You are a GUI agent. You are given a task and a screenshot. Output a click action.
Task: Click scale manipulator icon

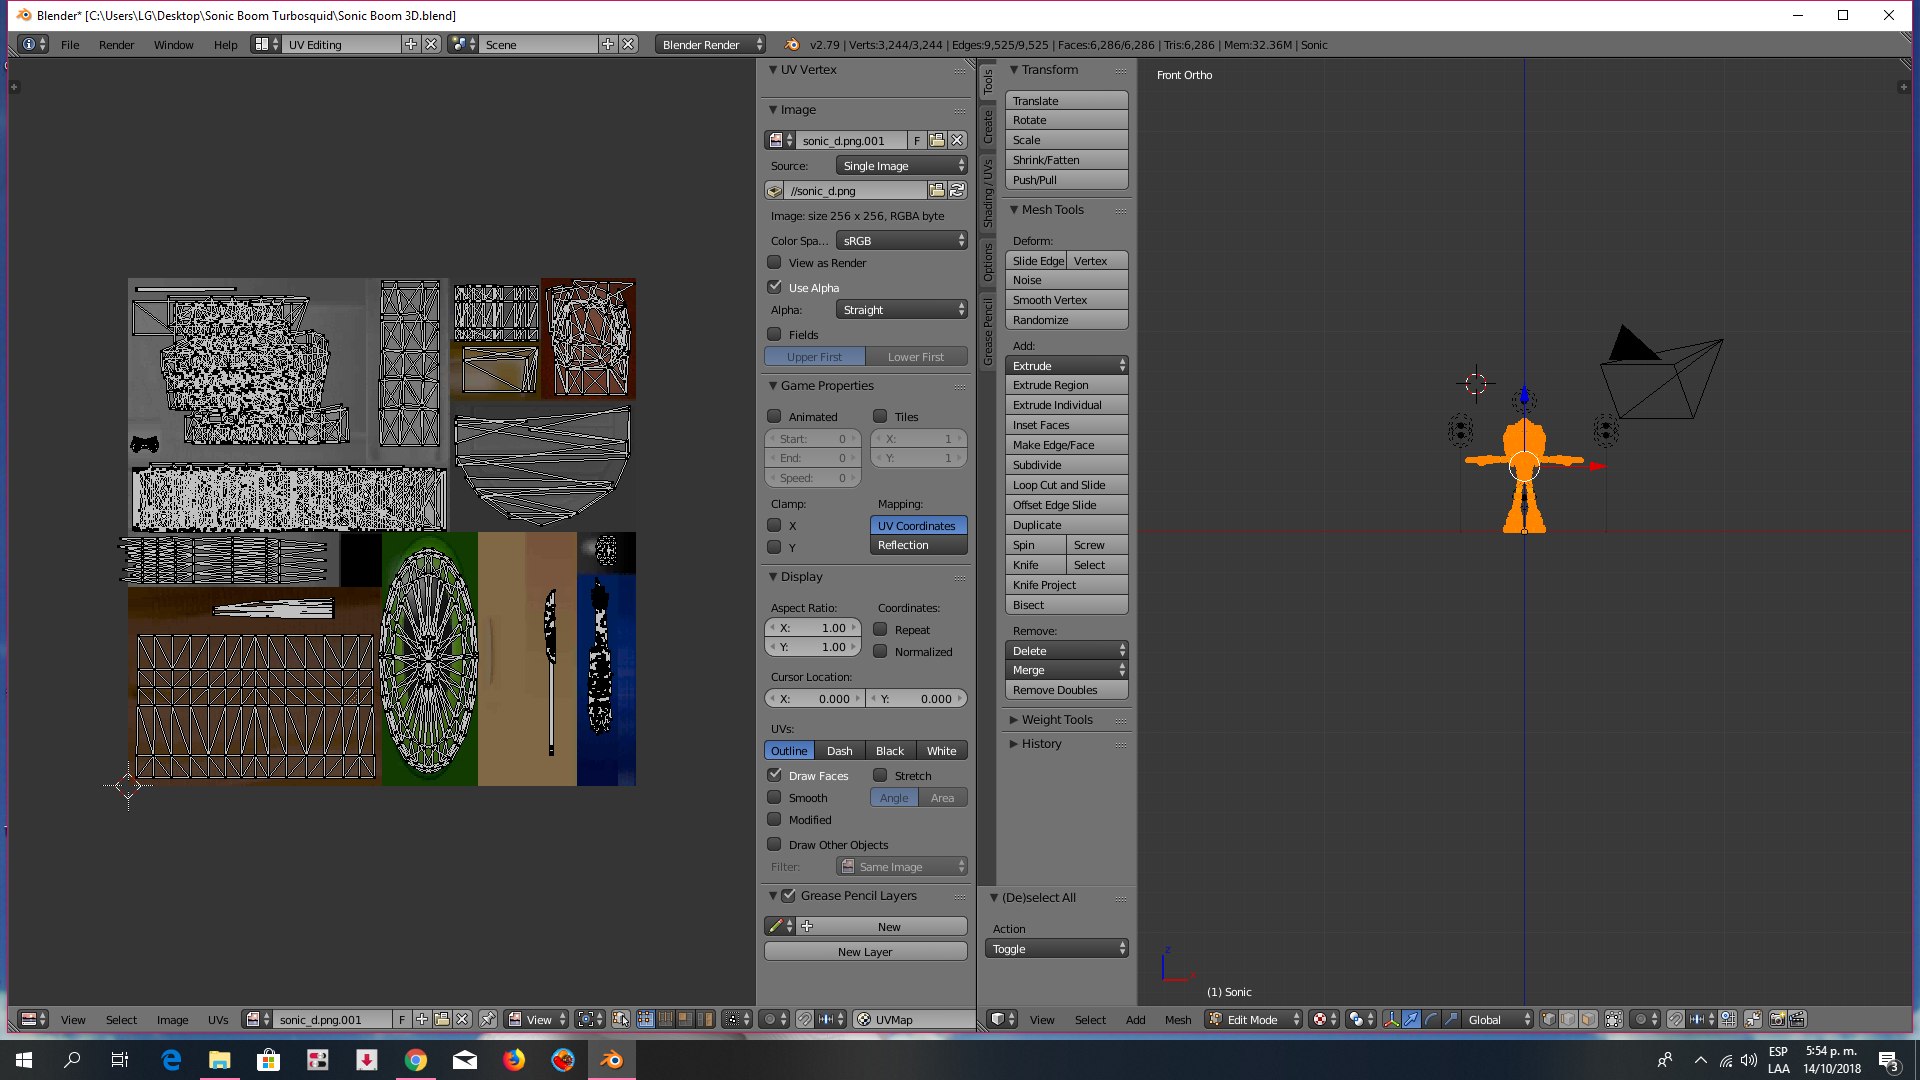[x=1451, y=1019]
